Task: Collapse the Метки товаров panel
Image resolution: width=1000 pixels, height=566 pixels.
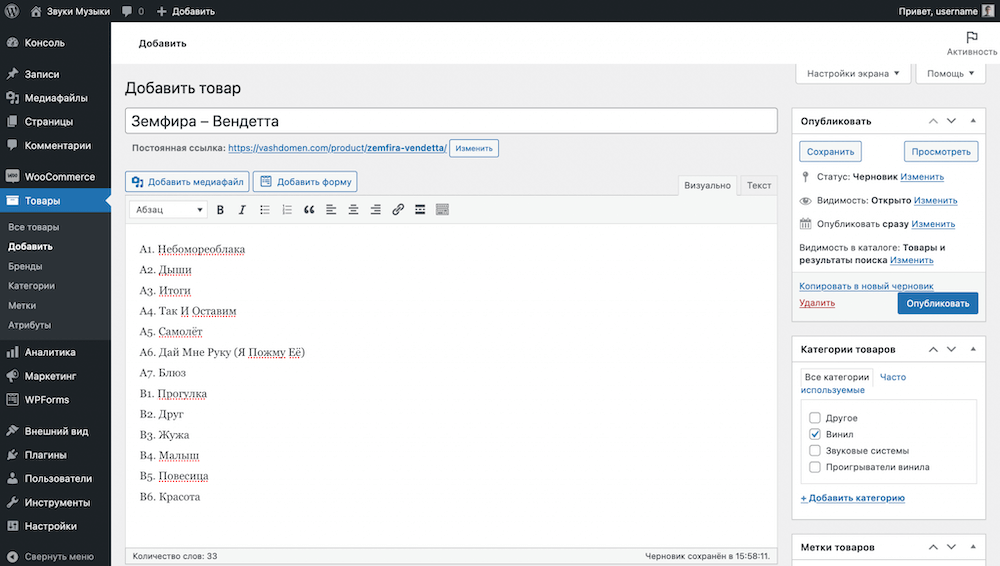Action: 973,547
